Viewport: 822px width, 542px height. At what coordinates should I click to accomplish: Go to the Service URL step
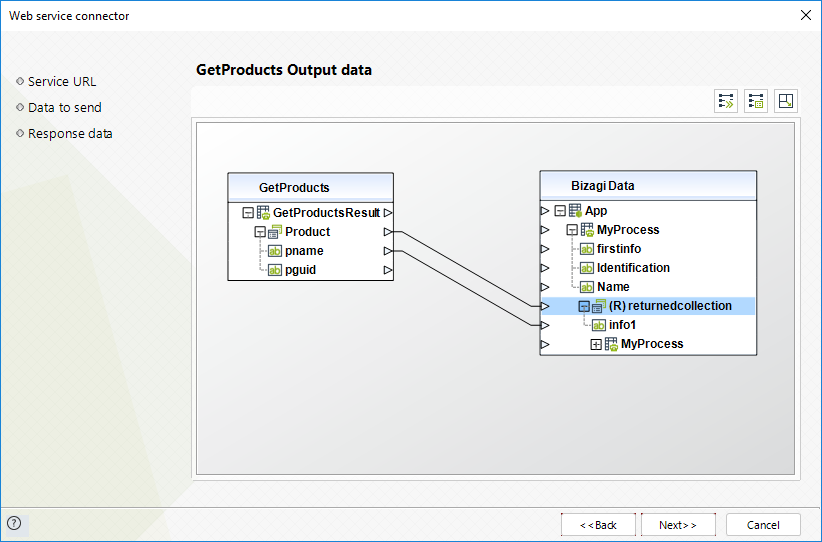pos(62,82)
